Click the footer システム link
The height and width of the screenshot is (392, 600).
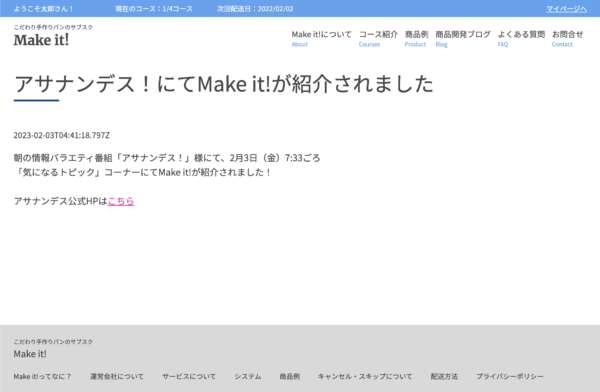tap(248, 376)
